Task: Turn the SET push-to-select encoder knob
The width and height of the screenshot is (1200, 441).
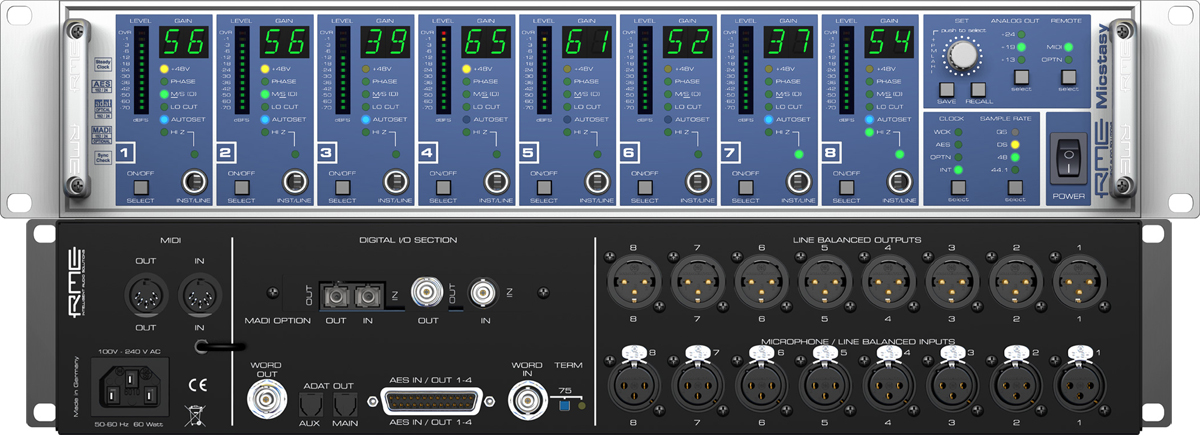Action: click(x=964, y=54)
